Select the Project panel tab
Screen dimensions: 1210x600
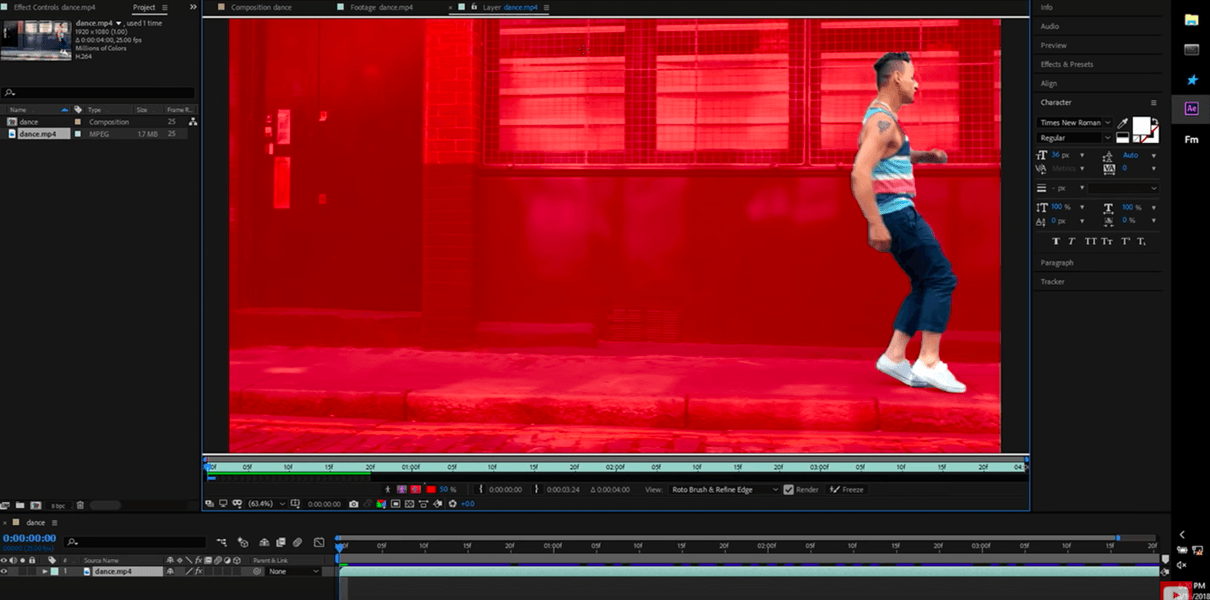144,7
